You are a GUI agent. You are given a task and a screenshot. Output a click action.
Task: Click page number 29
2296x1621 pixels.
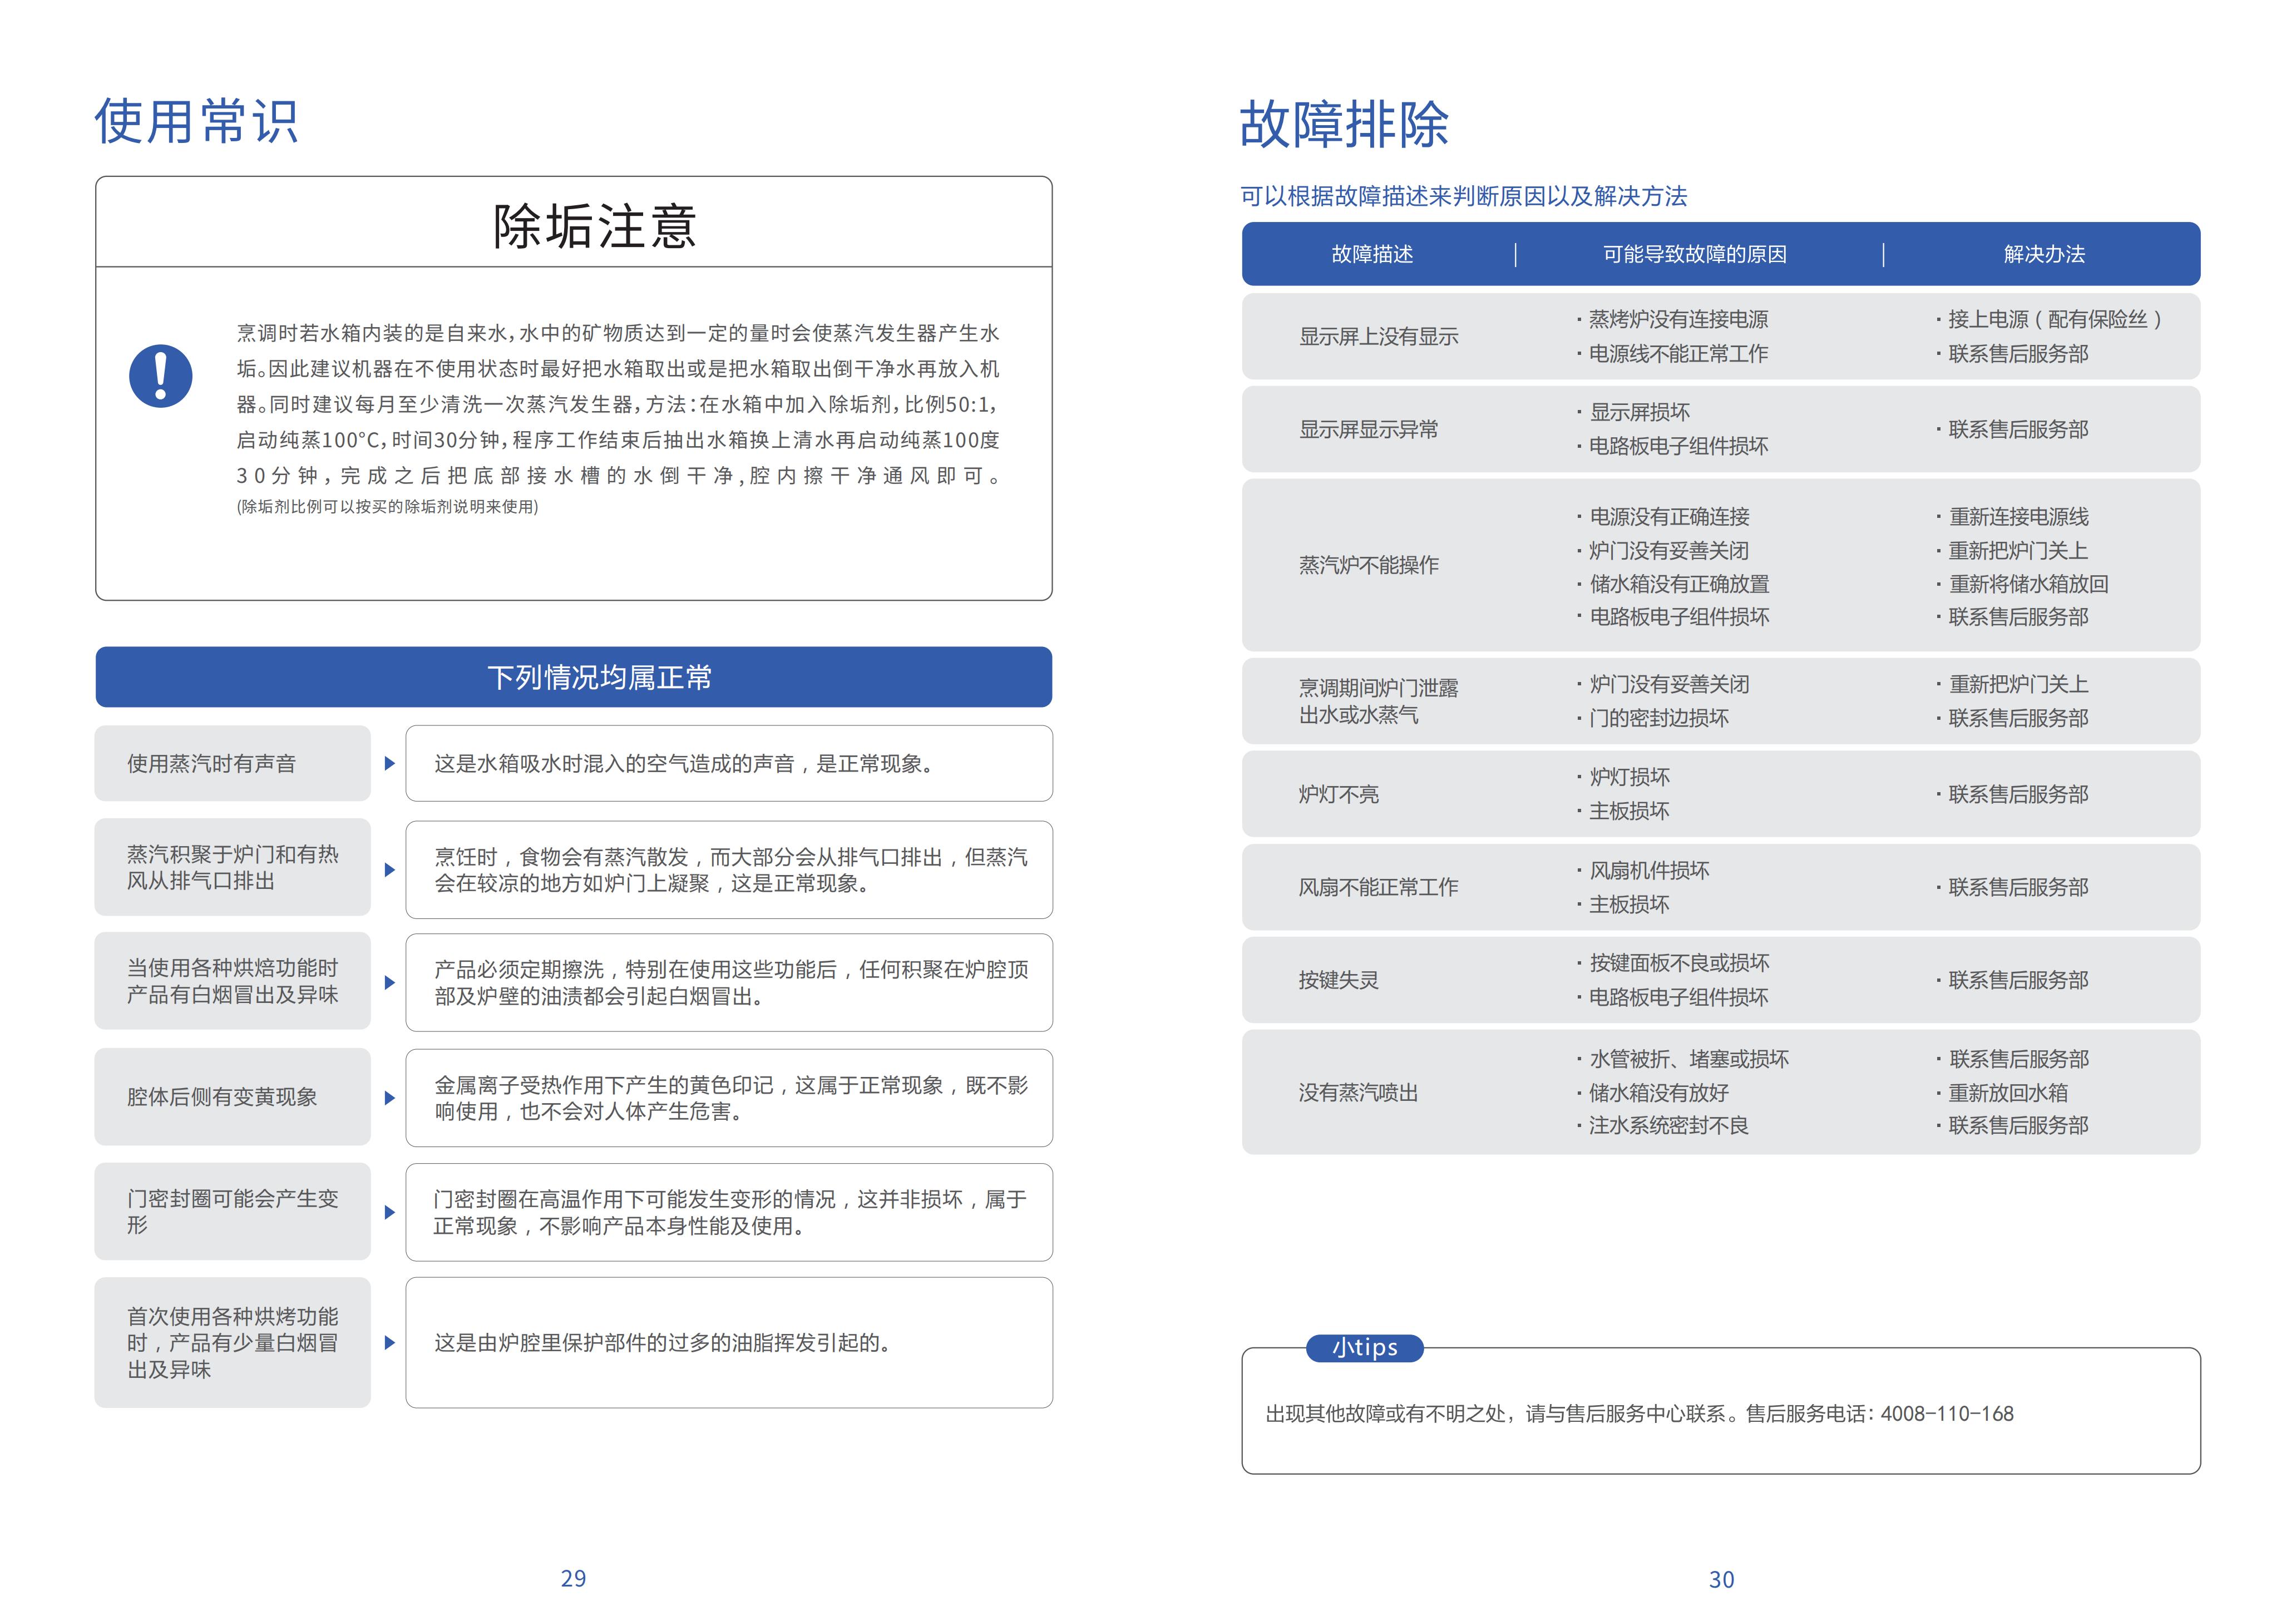click(573, 1578)
